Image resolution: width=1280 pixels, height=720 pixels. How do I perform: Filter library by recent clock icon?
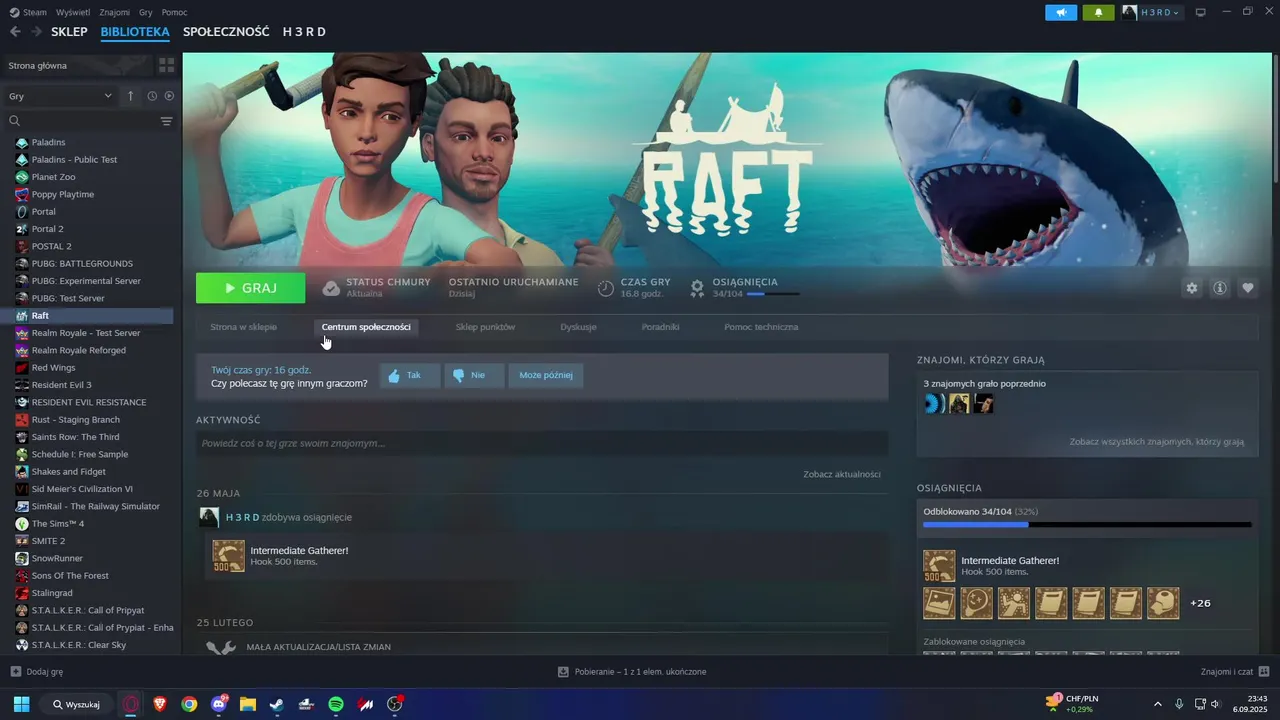(152, 96)
